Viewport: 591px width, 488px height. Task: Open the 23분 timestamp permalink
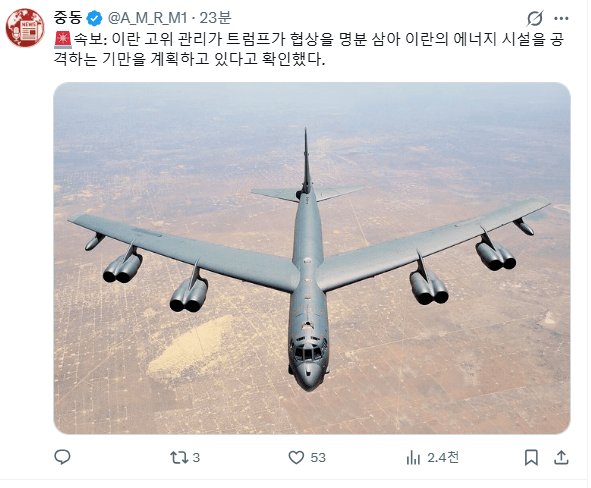(215, 18)
